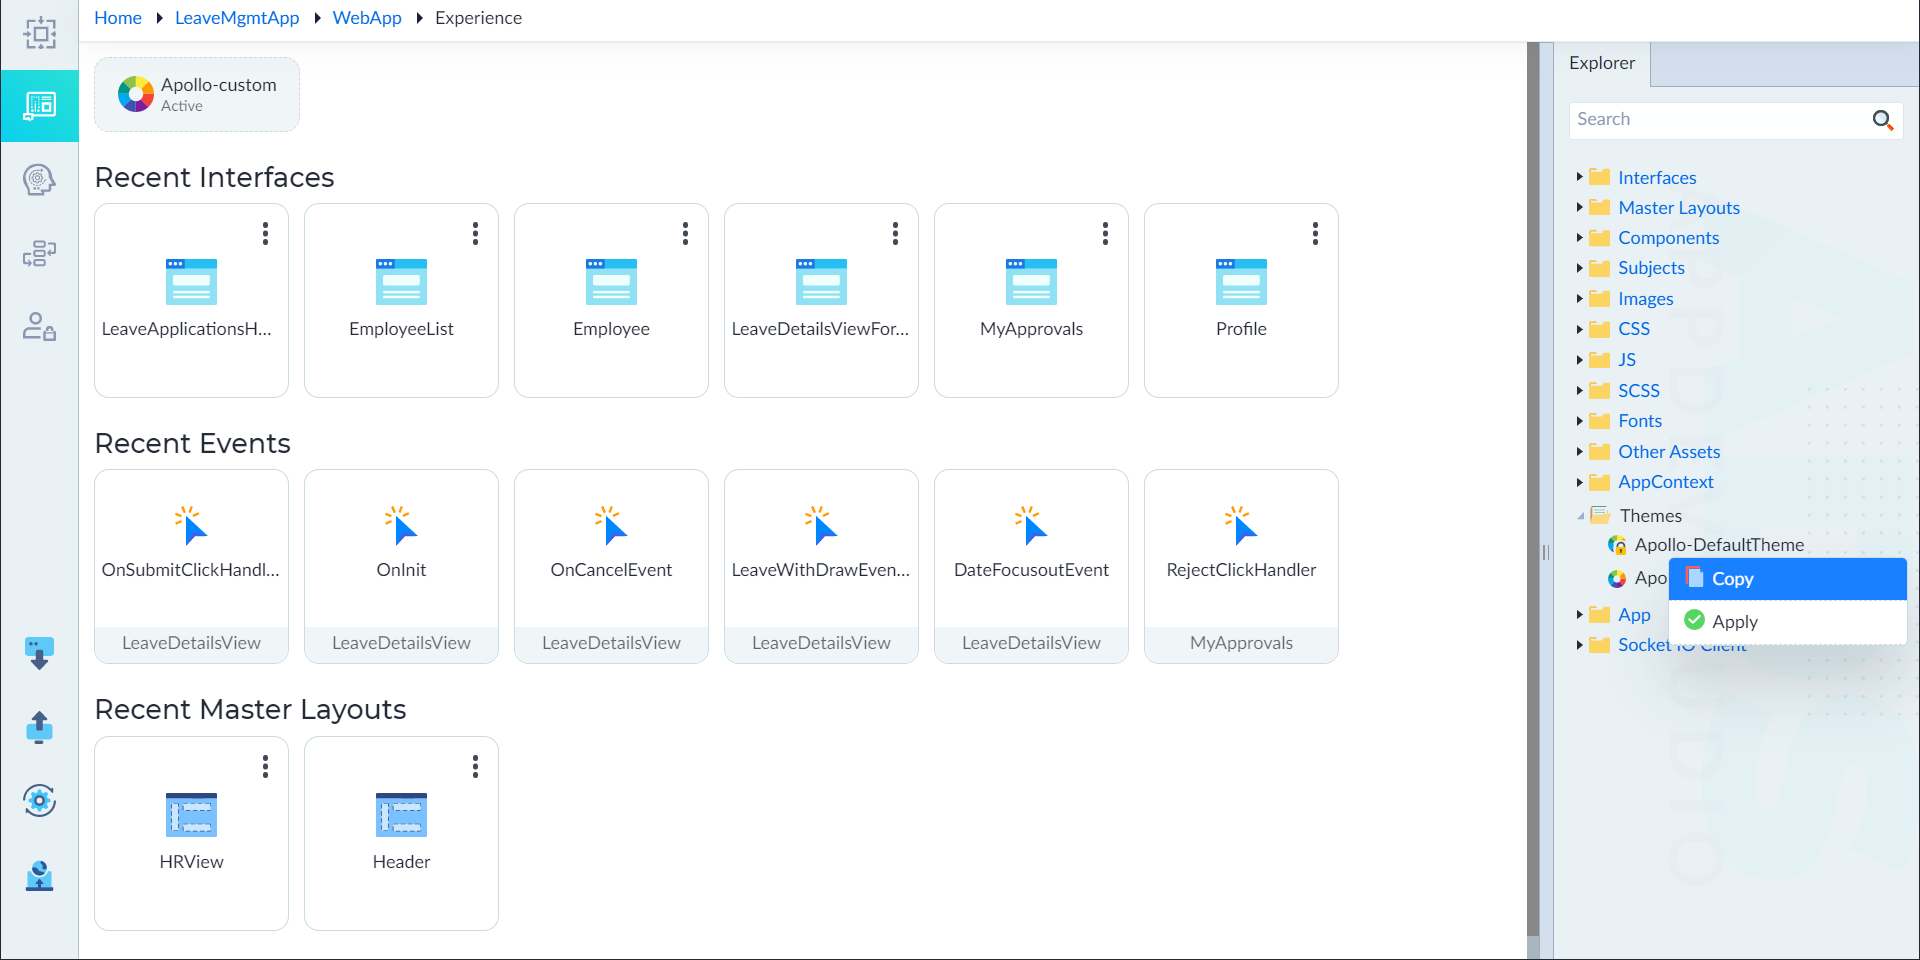Expand the Master Layouts folder
This screenshot has width=1920, height=960.
[x=1579, y=207]
